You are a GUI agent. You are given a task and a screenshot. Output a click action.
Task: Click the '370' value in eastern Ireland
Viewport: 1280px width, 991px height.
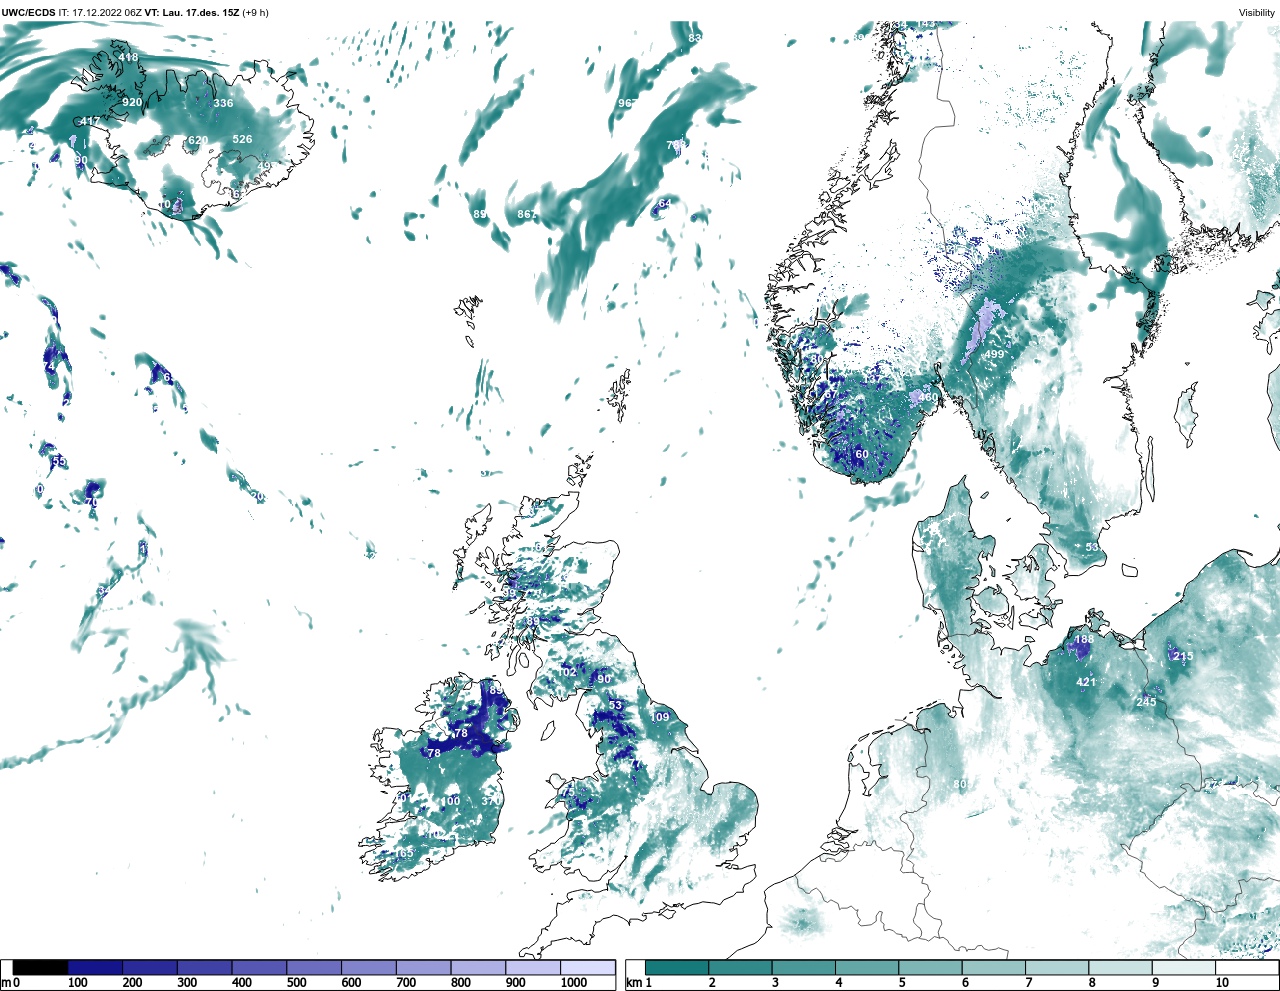[490, 802]
